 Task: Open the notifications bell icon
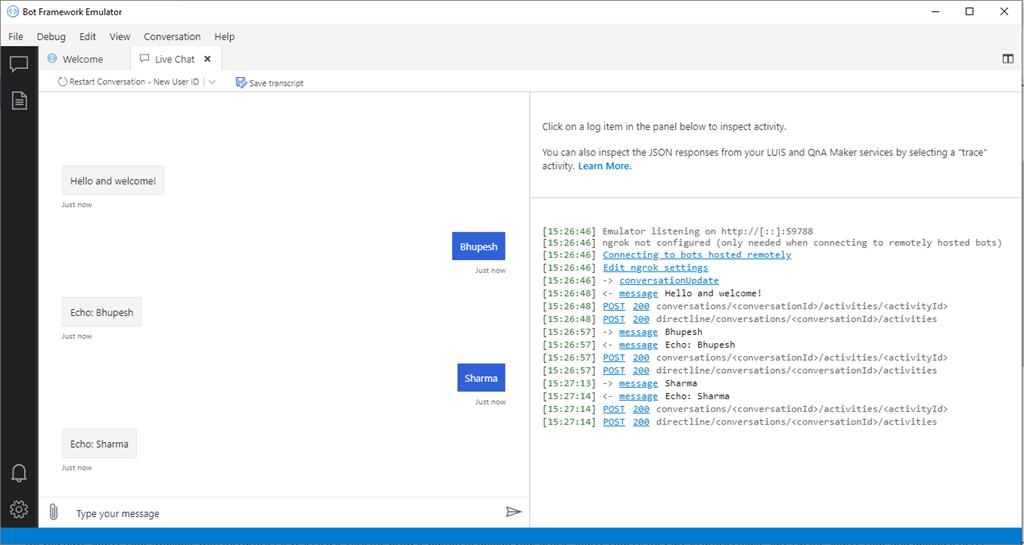click(x=19, y=473)
